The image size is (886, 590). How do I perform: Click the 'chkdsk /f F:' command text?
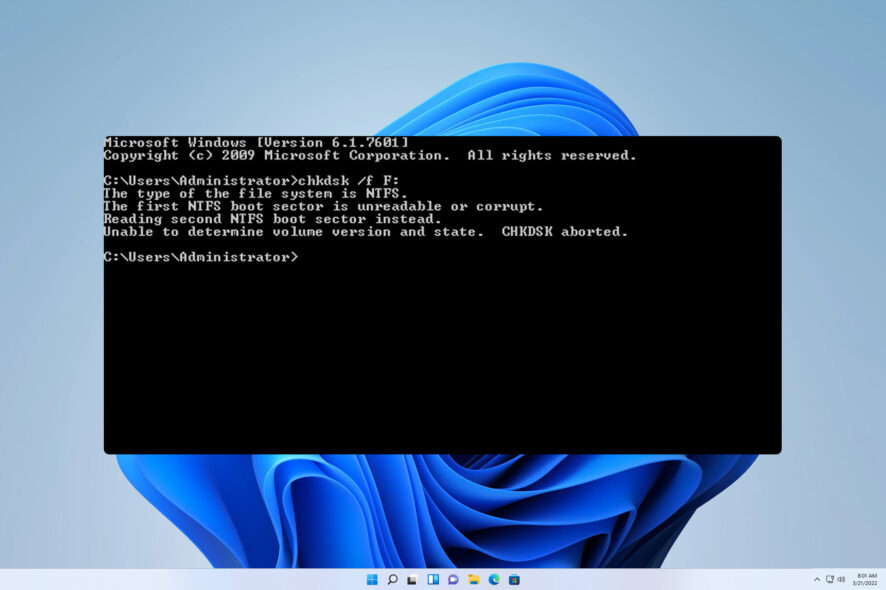pyautogui.click(x=349, y=181)
